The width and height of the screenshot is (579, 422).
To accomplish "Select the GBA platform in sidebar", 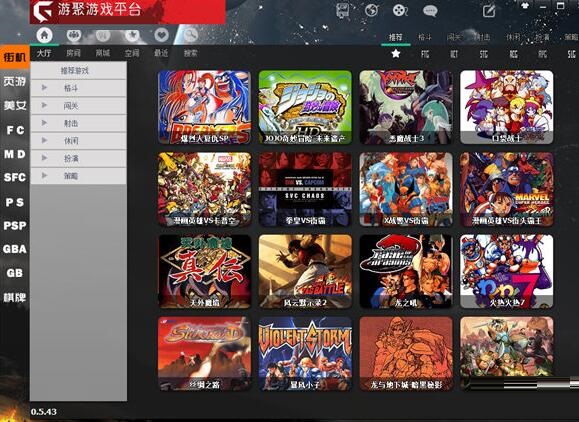I will pos(15,249).
